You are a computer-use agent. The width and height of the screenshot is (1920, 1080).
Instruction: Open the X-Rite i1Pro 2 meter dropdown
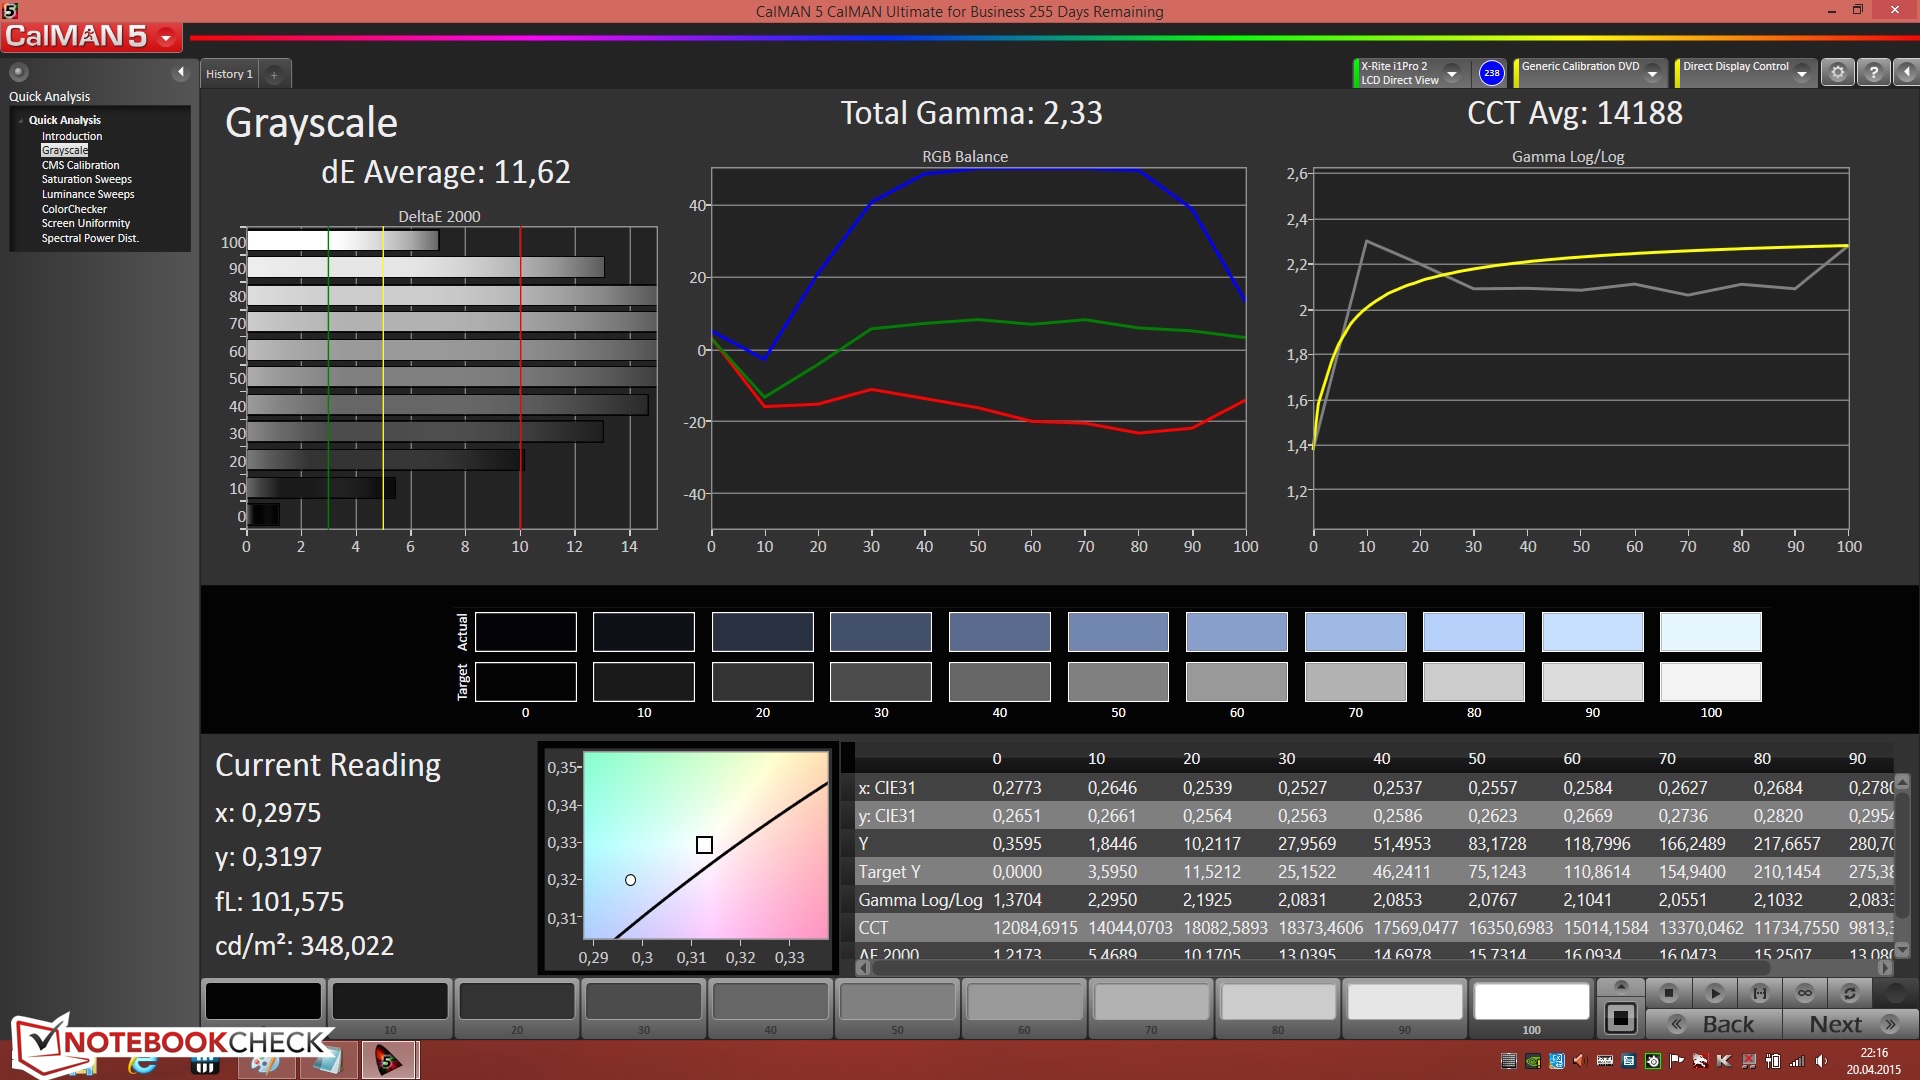click(1452, 74)
